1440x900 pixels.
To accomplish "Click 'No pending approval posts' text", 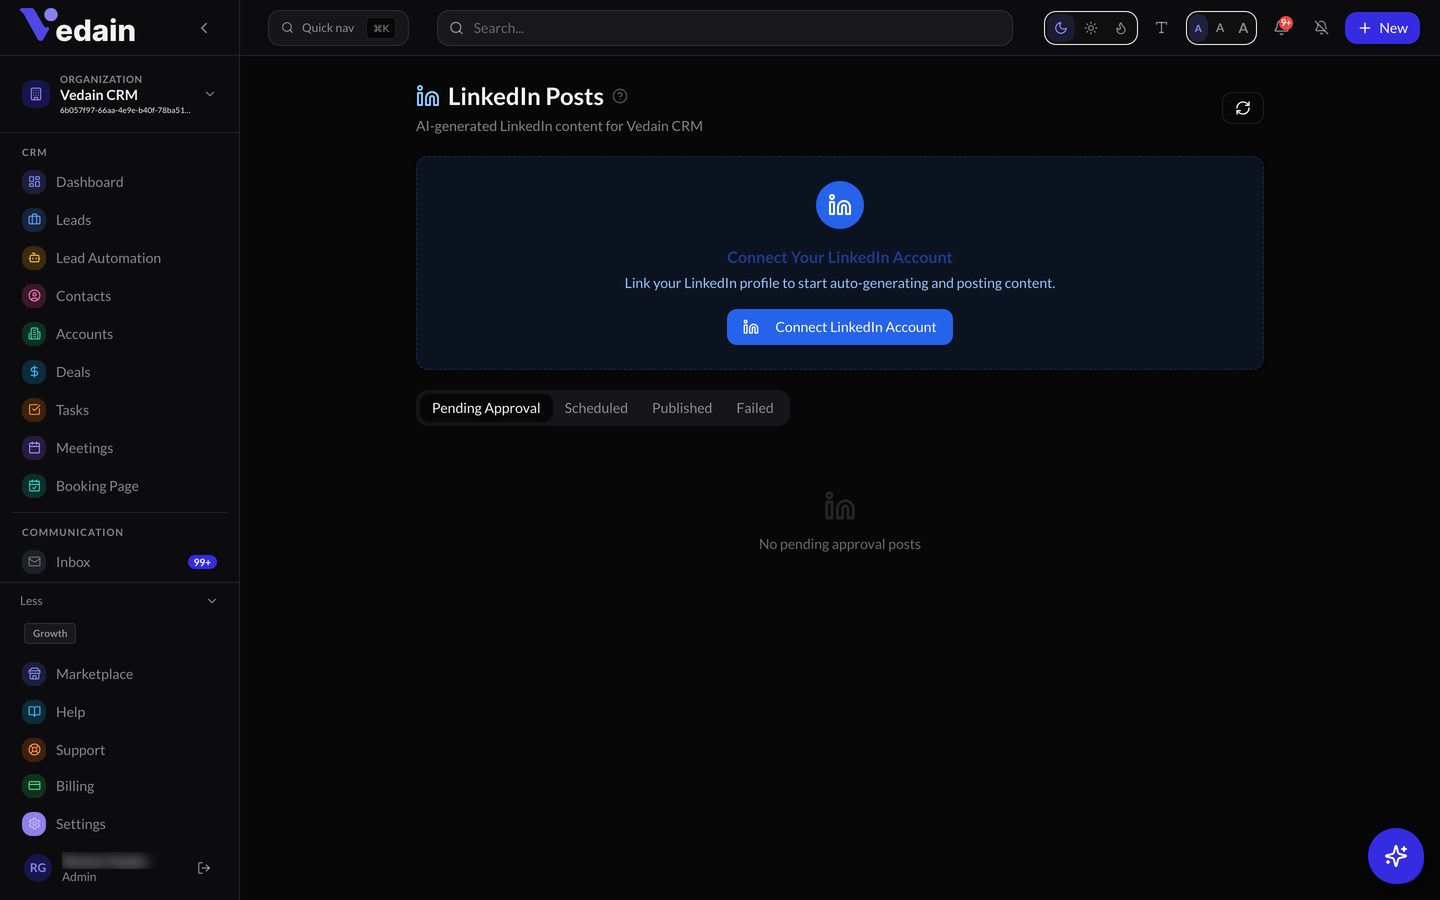I will click(840, 544).
